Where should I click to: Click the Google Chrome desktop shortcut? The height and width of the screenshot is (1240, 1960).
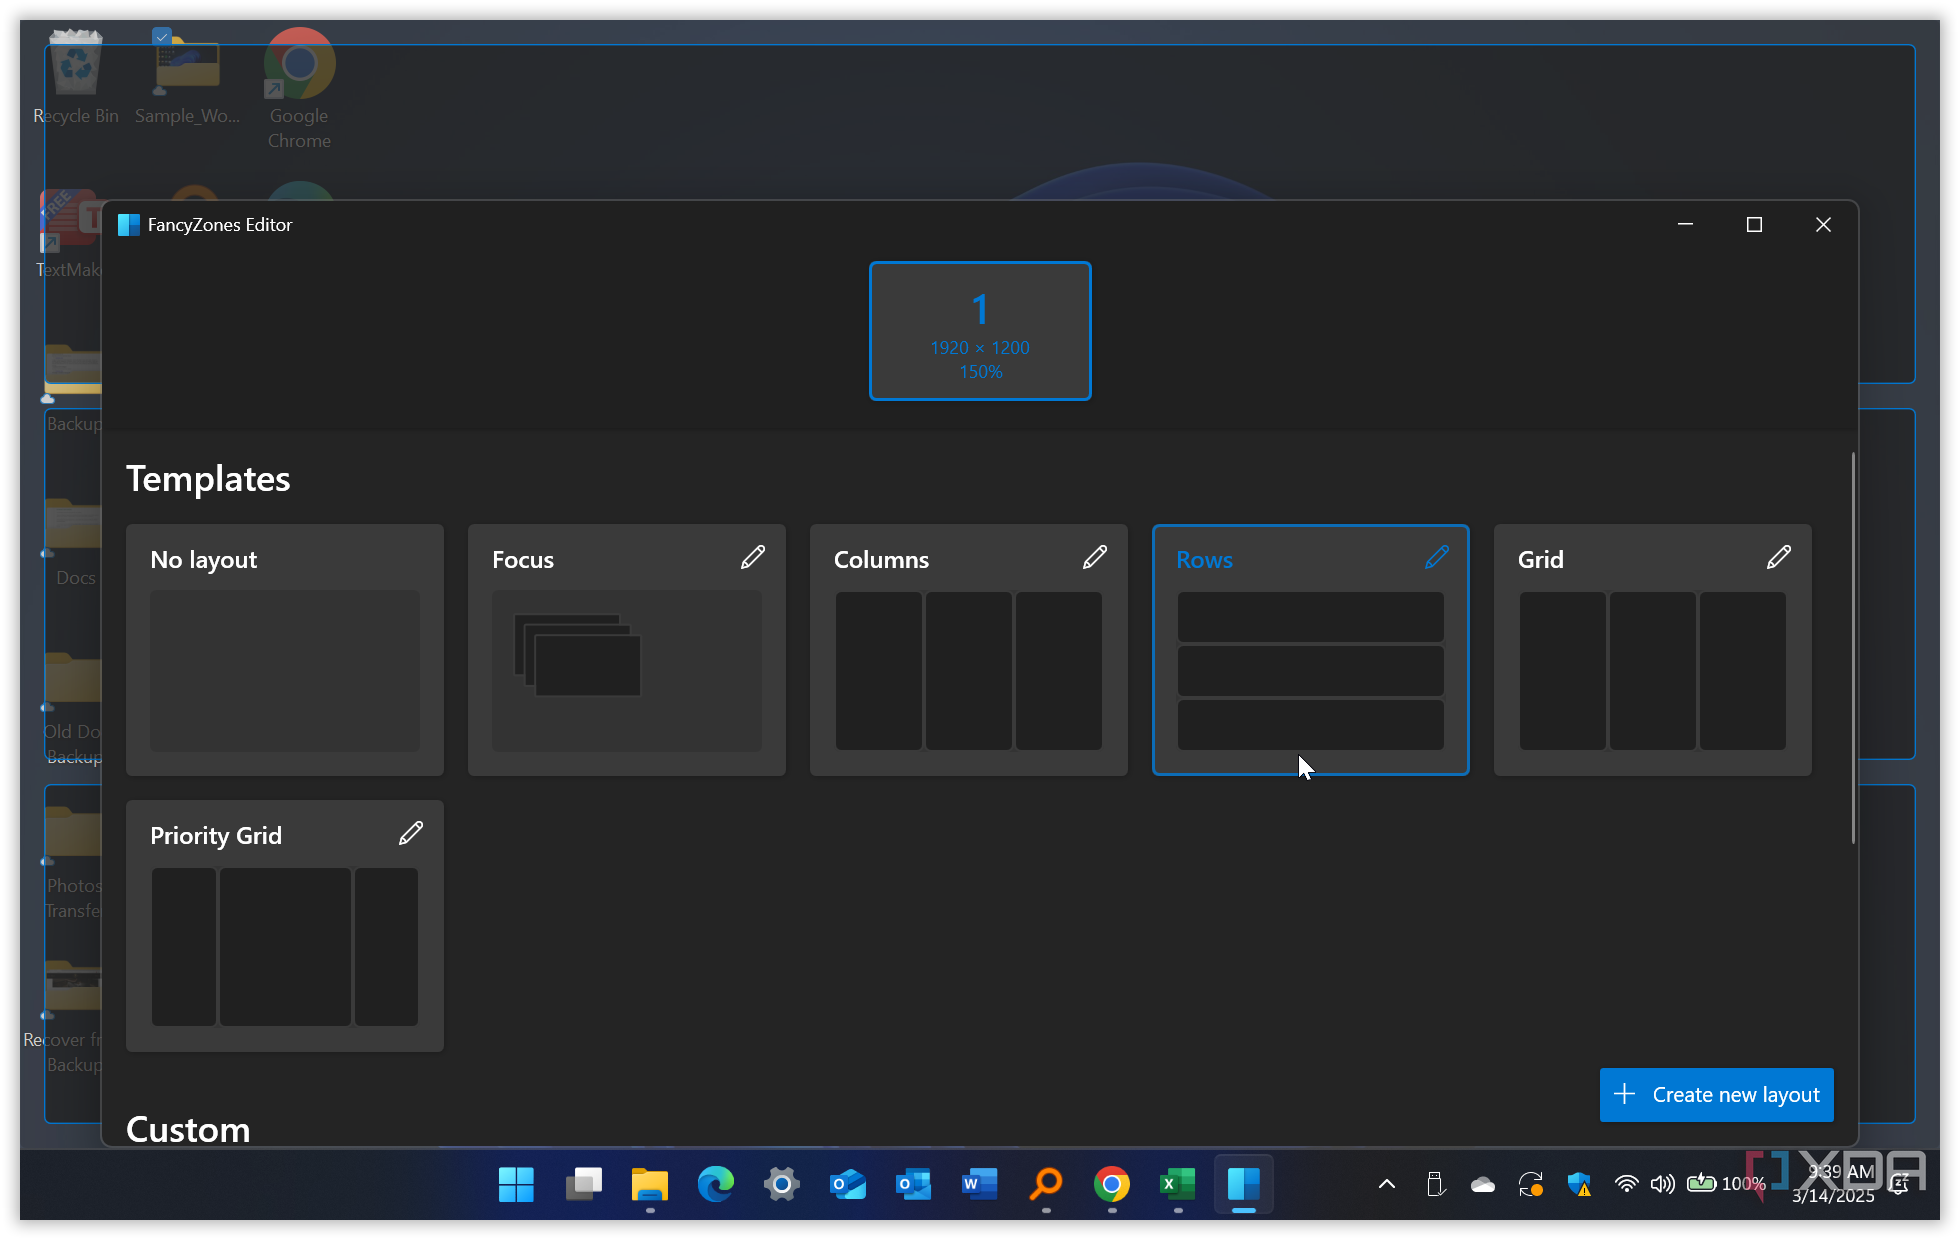click(299, 90)
